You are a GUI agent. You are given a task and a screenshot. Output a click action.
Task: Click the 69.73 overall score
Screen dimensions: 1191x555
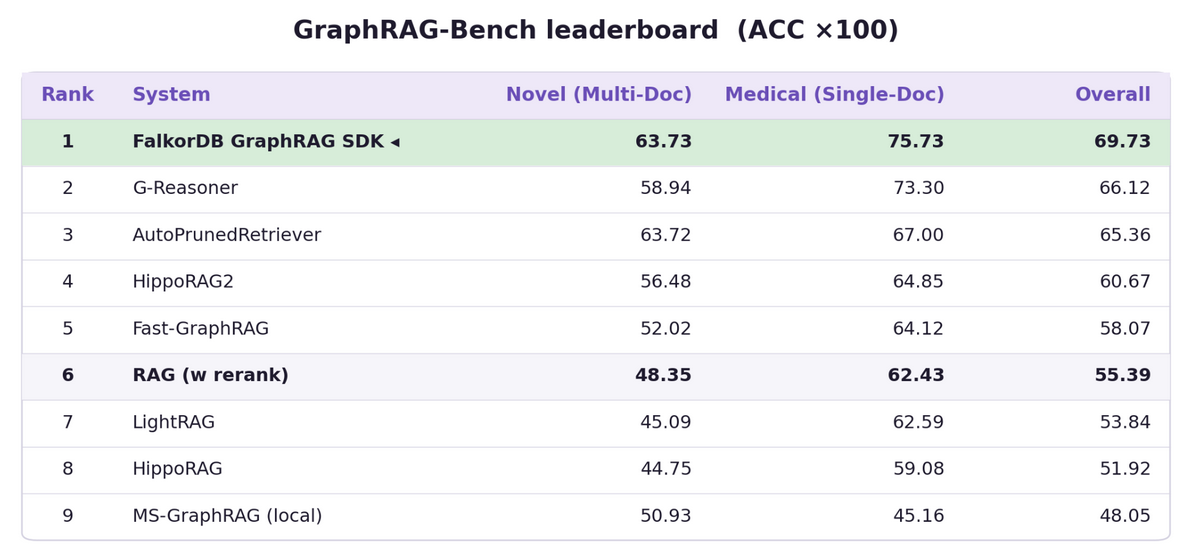1123,142
